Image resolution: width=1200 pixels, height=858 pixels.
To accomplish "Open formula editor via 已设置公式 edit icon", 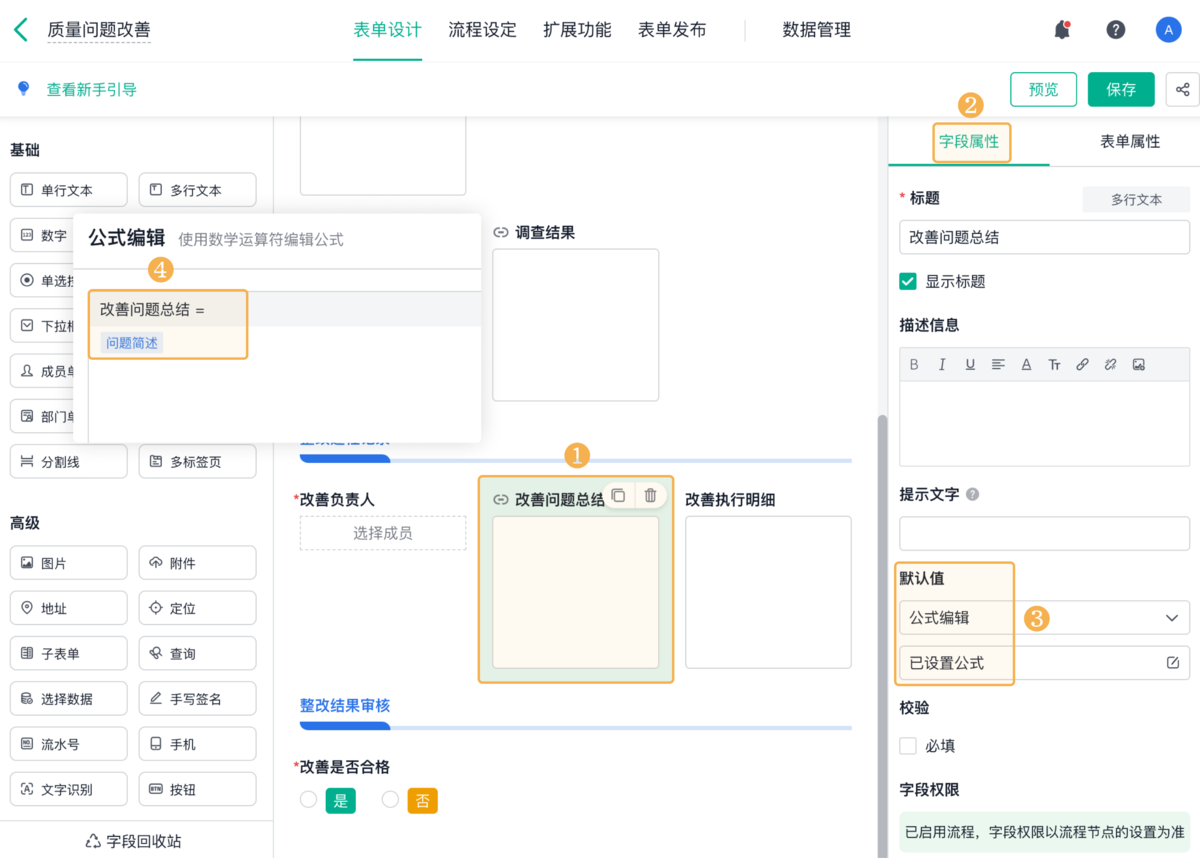I will click(x=1172, y=663).
